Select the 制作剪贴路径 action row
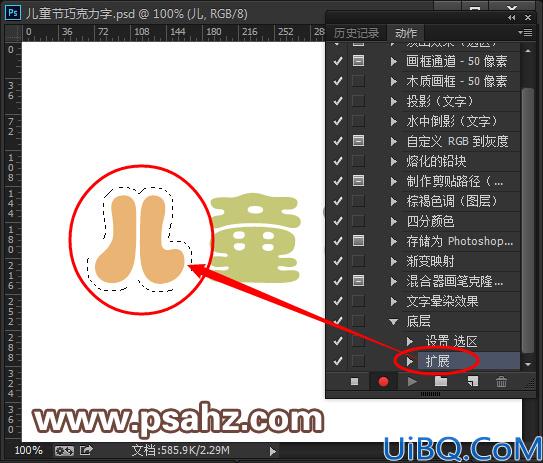The width and height of the screenshot is (543, 463). coord(455,181)
